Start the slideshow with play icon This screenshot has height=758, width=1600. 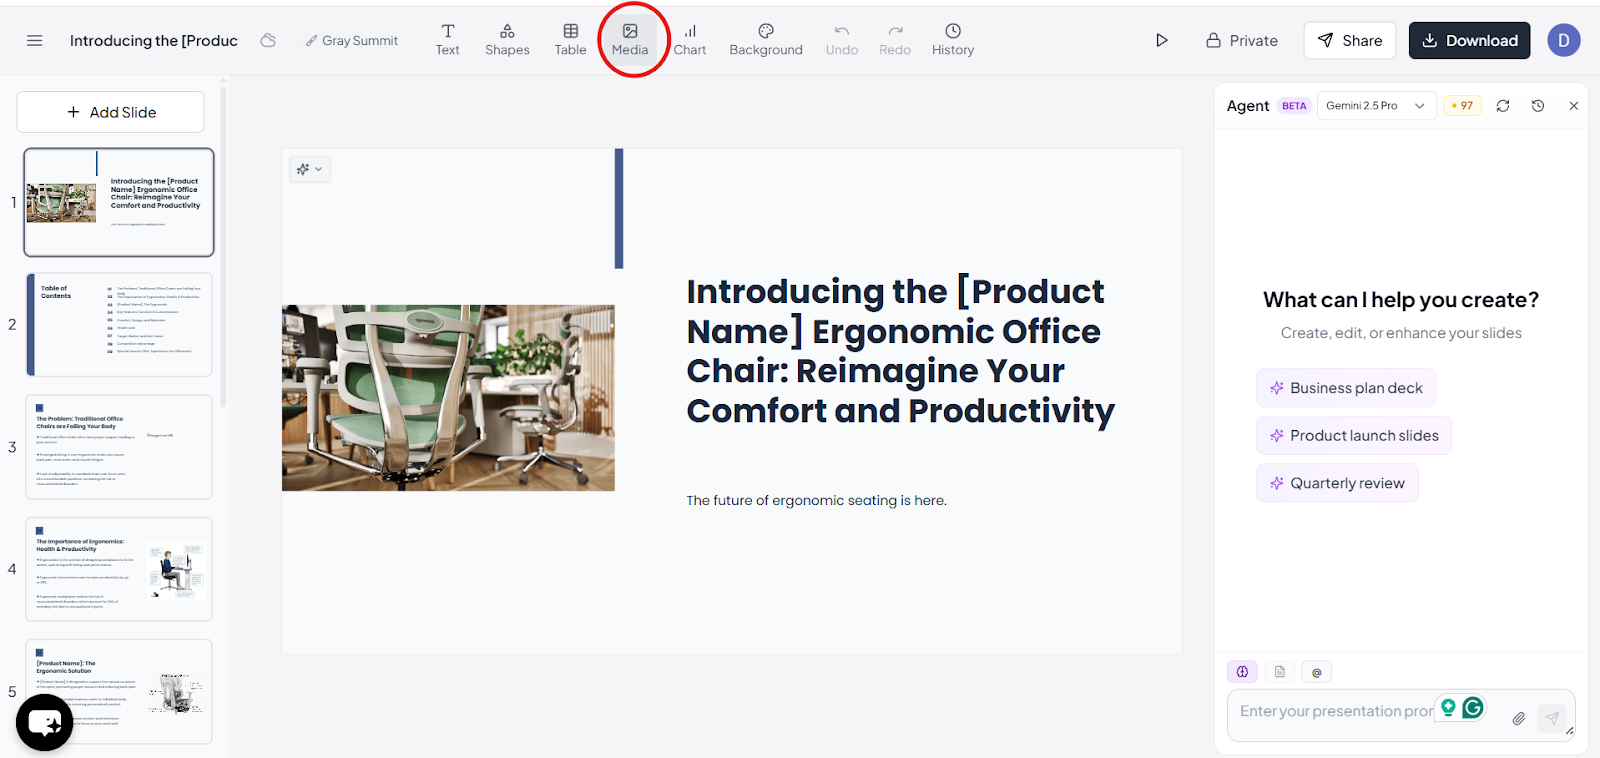point(1161,40)
